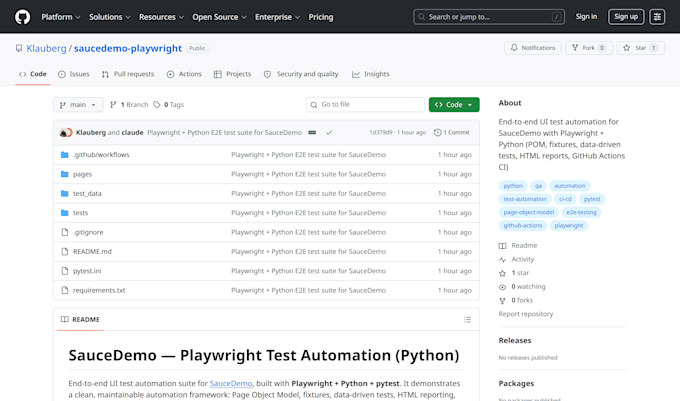The image size is (680, 401).
Task: Switch to the Issues tab
Action: coord(74,74)
